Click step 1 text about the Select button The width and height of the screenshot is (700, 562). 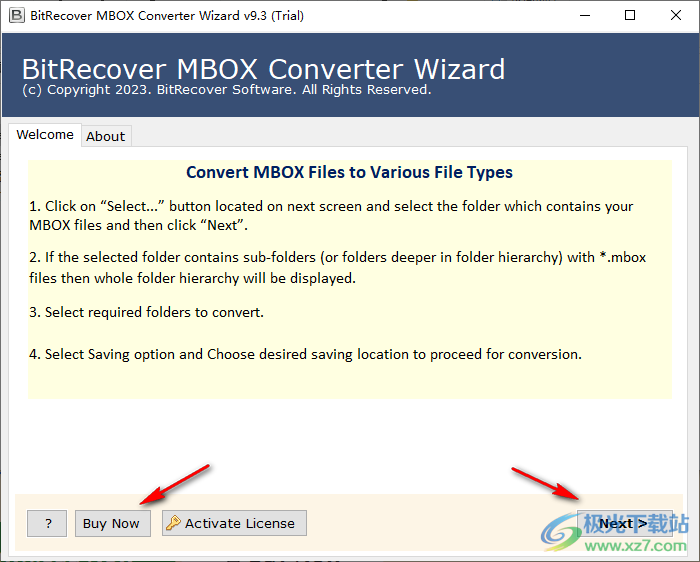pyautogui.click(x=331, y=216)
